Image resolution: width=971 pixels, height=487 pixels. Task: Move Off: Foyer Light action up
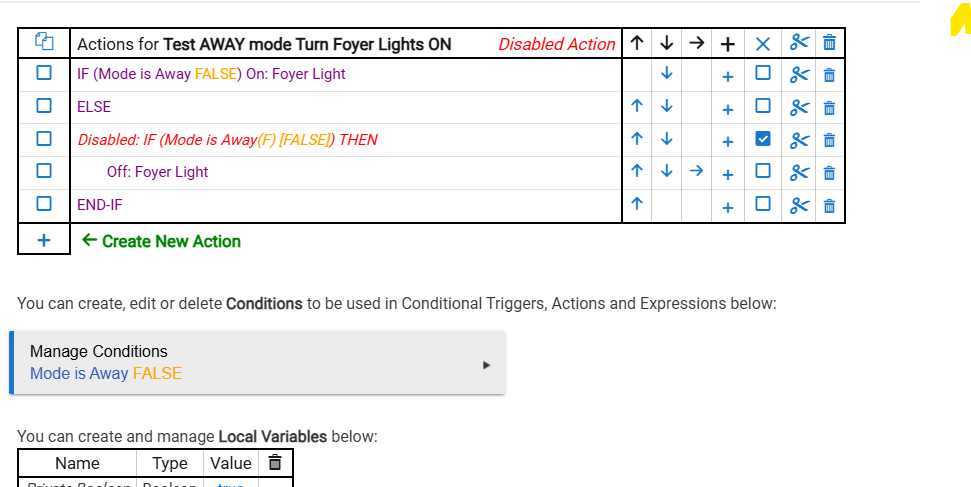coord(637,172)
